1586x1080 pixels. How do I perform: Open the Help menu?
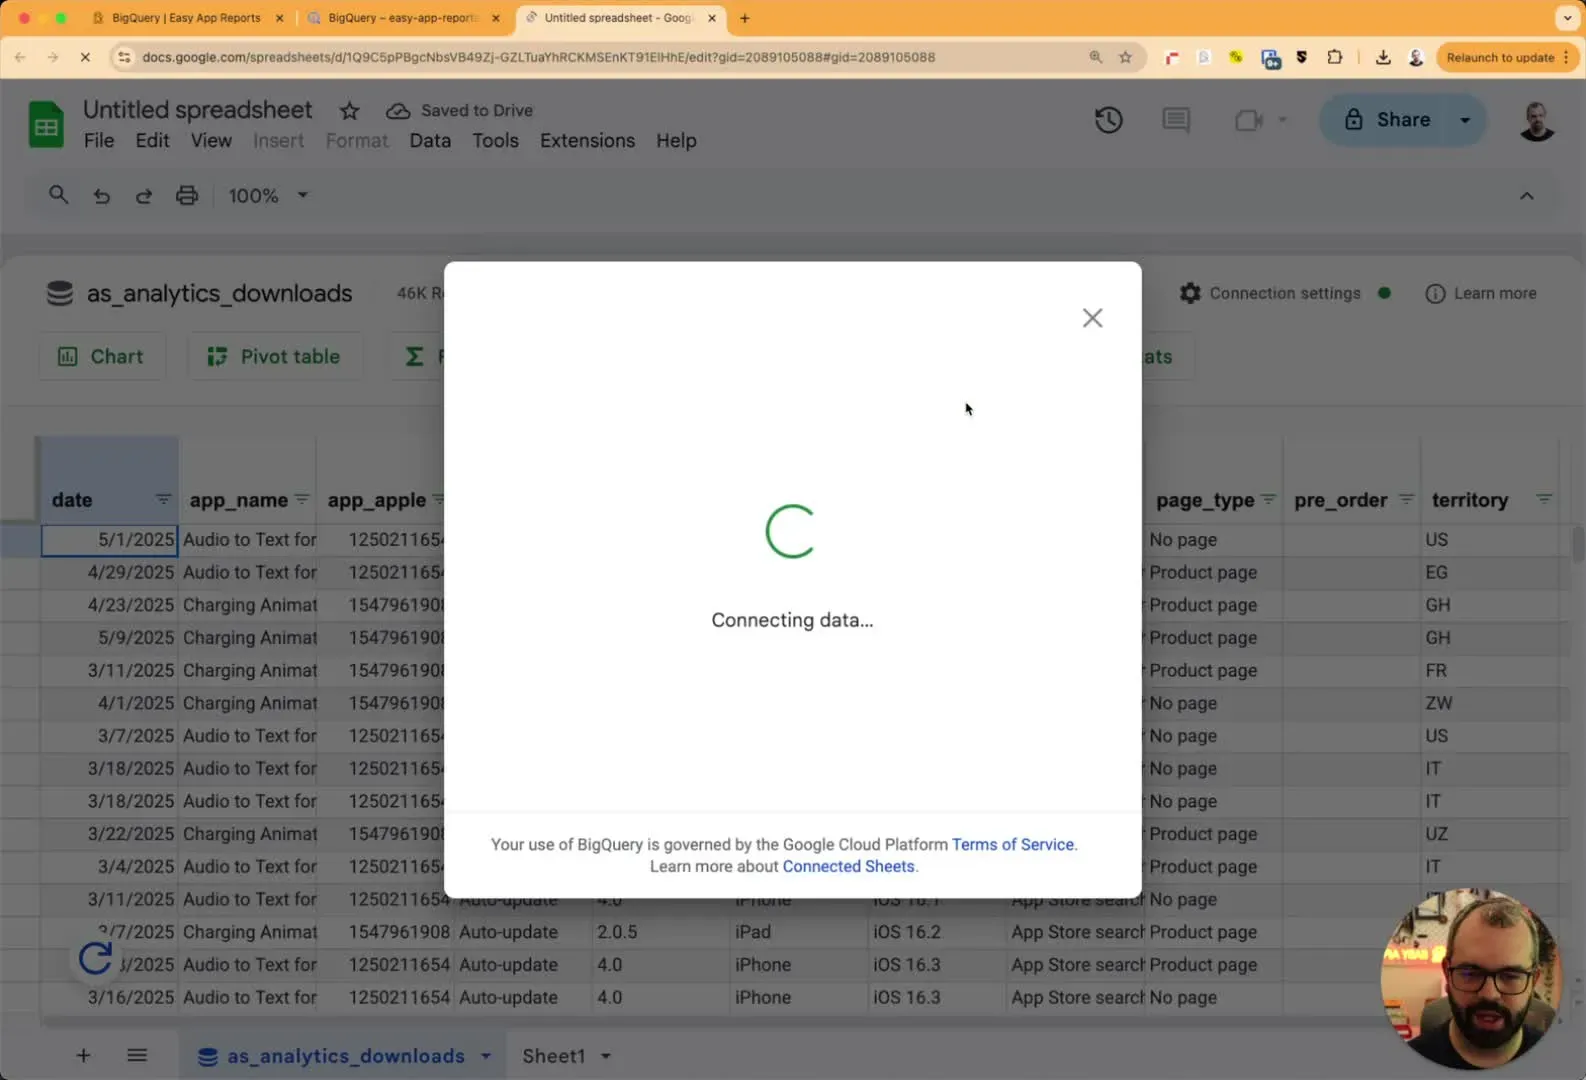(x=676, y=141)
